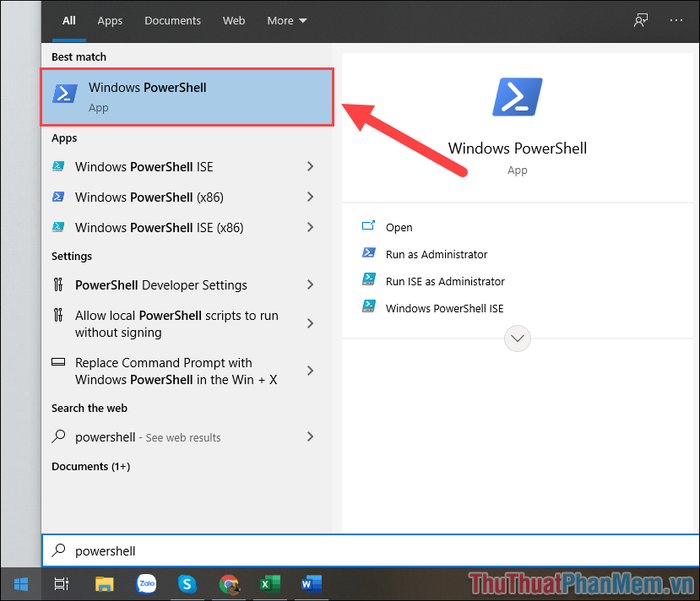Screen dimensions: 700x601
Task: Click the Allow local scripts settings icon
Action: (x=58, y=315)
